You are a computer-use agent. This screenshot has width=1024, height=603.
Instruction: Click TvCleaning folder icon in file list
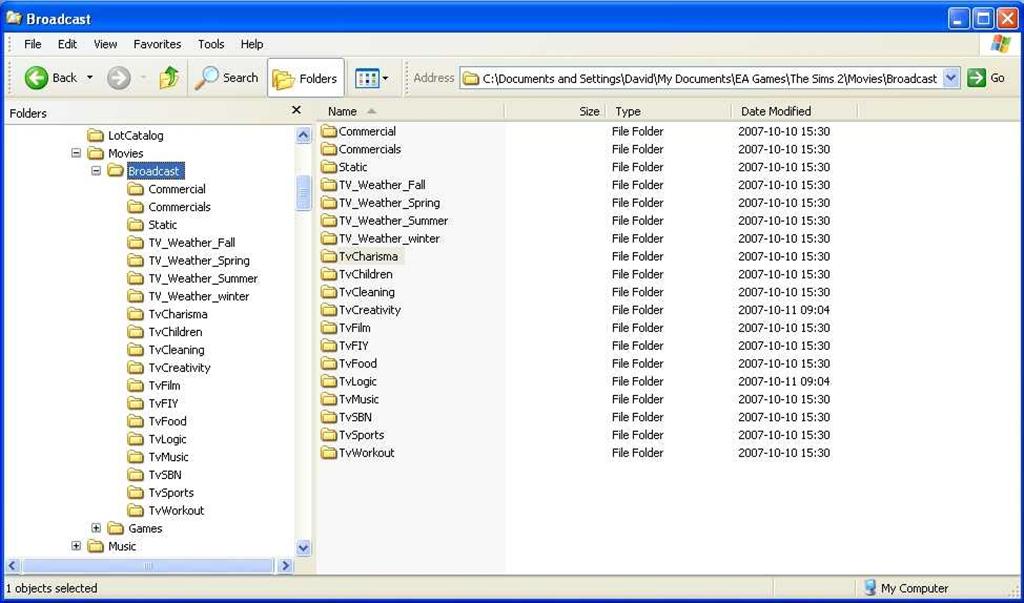[x=328, y=292]
